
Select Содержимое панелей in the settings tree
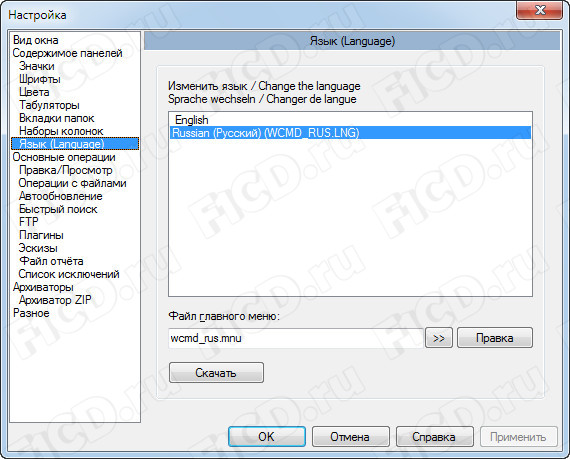tap(67, 53)
